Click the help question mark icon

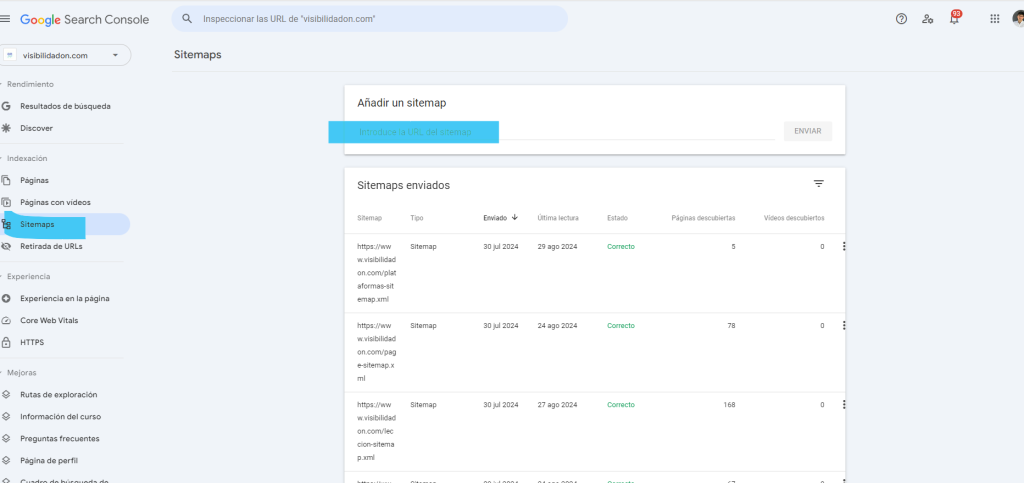pos(901,19)
